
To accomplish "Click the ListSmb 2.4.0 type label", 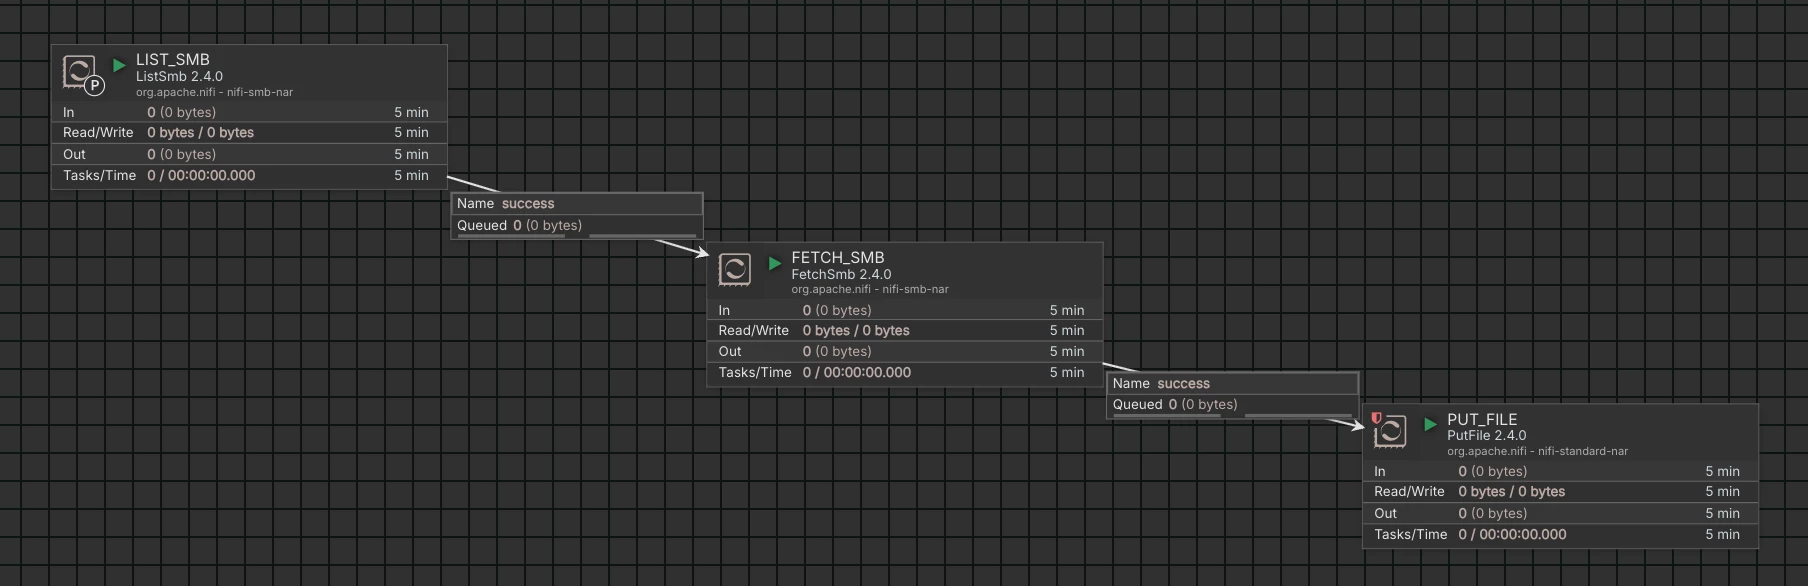I will (x=179, y=76).
